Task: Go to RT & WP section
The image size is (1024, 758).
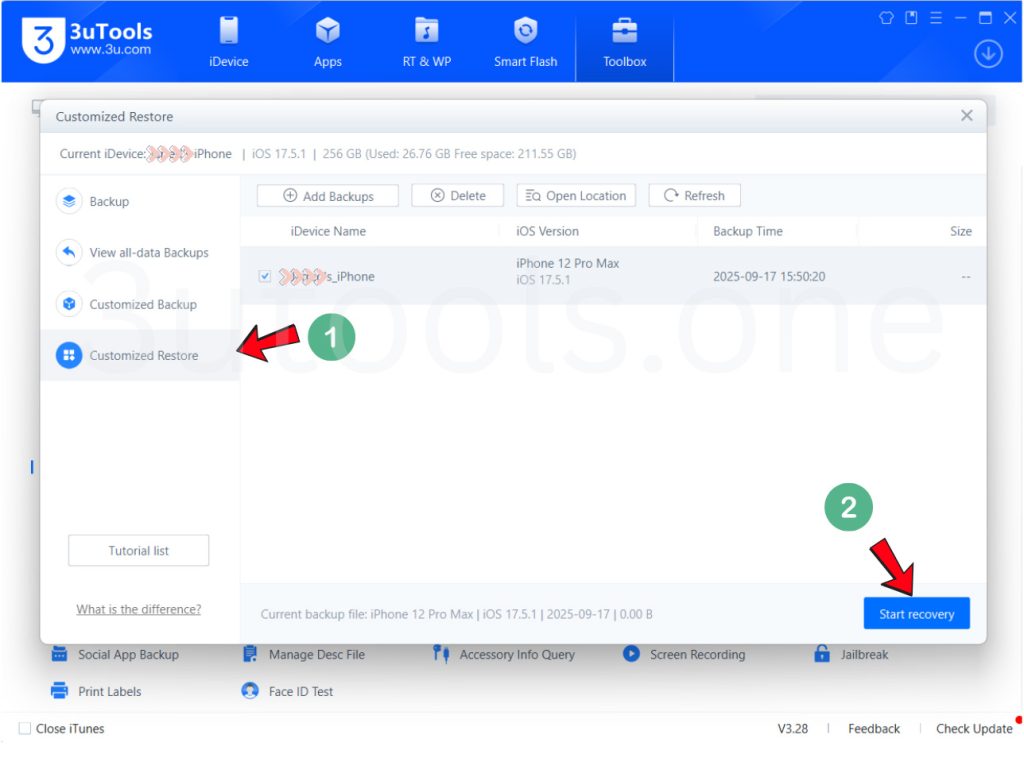Action: (426, 32)
